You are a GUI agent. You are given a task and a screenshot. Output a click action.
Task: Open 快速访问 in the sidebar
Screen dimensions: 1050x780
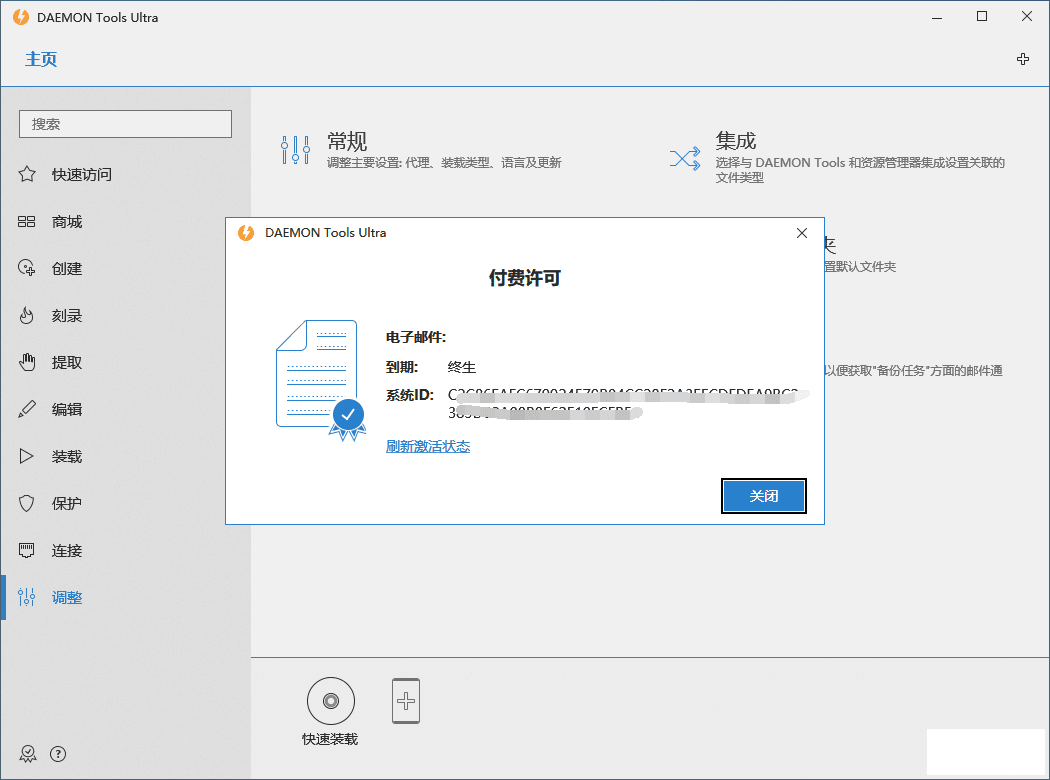pos(82,175)
